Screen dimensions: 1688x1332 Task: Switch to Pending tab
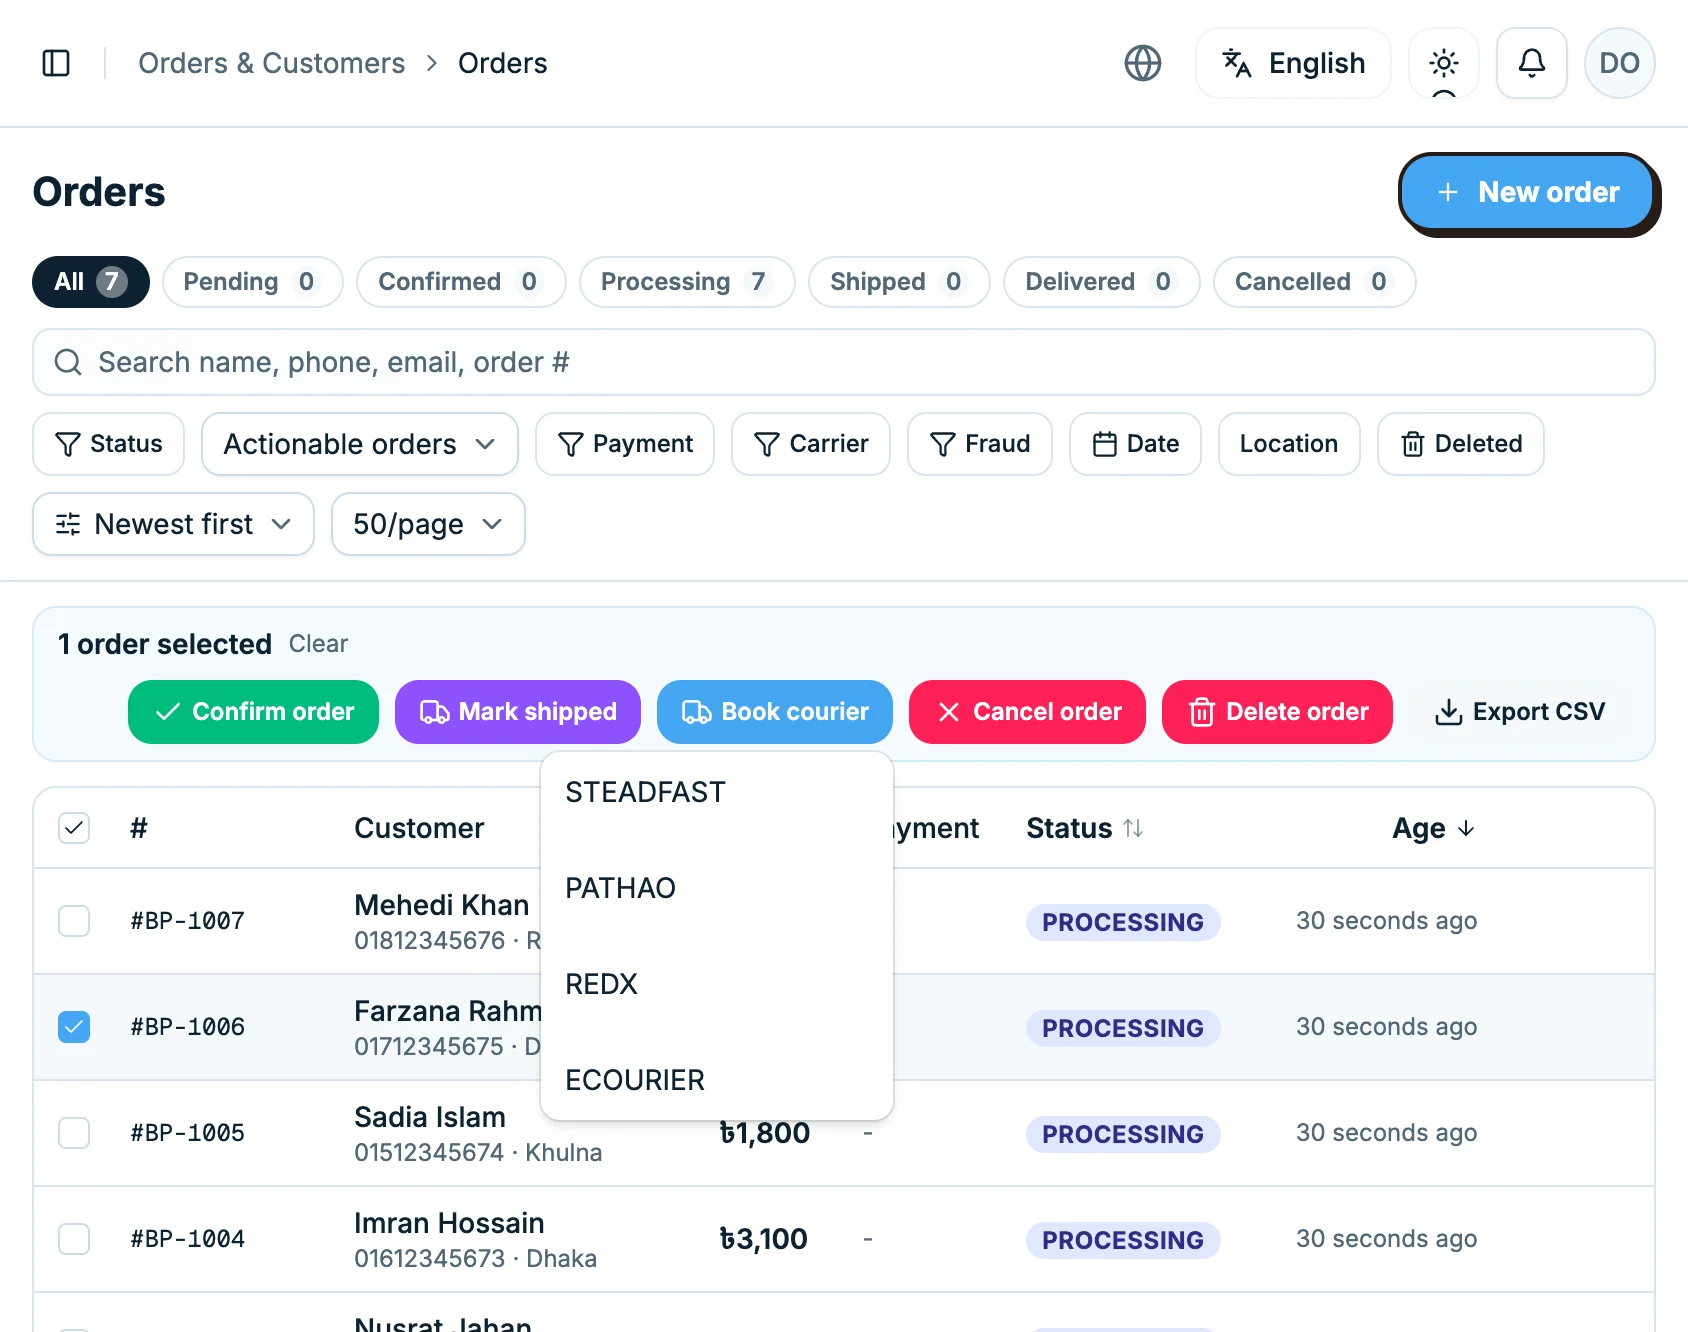(253, 282)
